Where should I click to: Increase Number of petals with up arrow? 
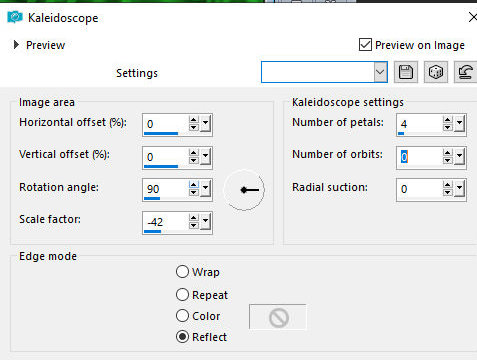click(x=447, y=121)
